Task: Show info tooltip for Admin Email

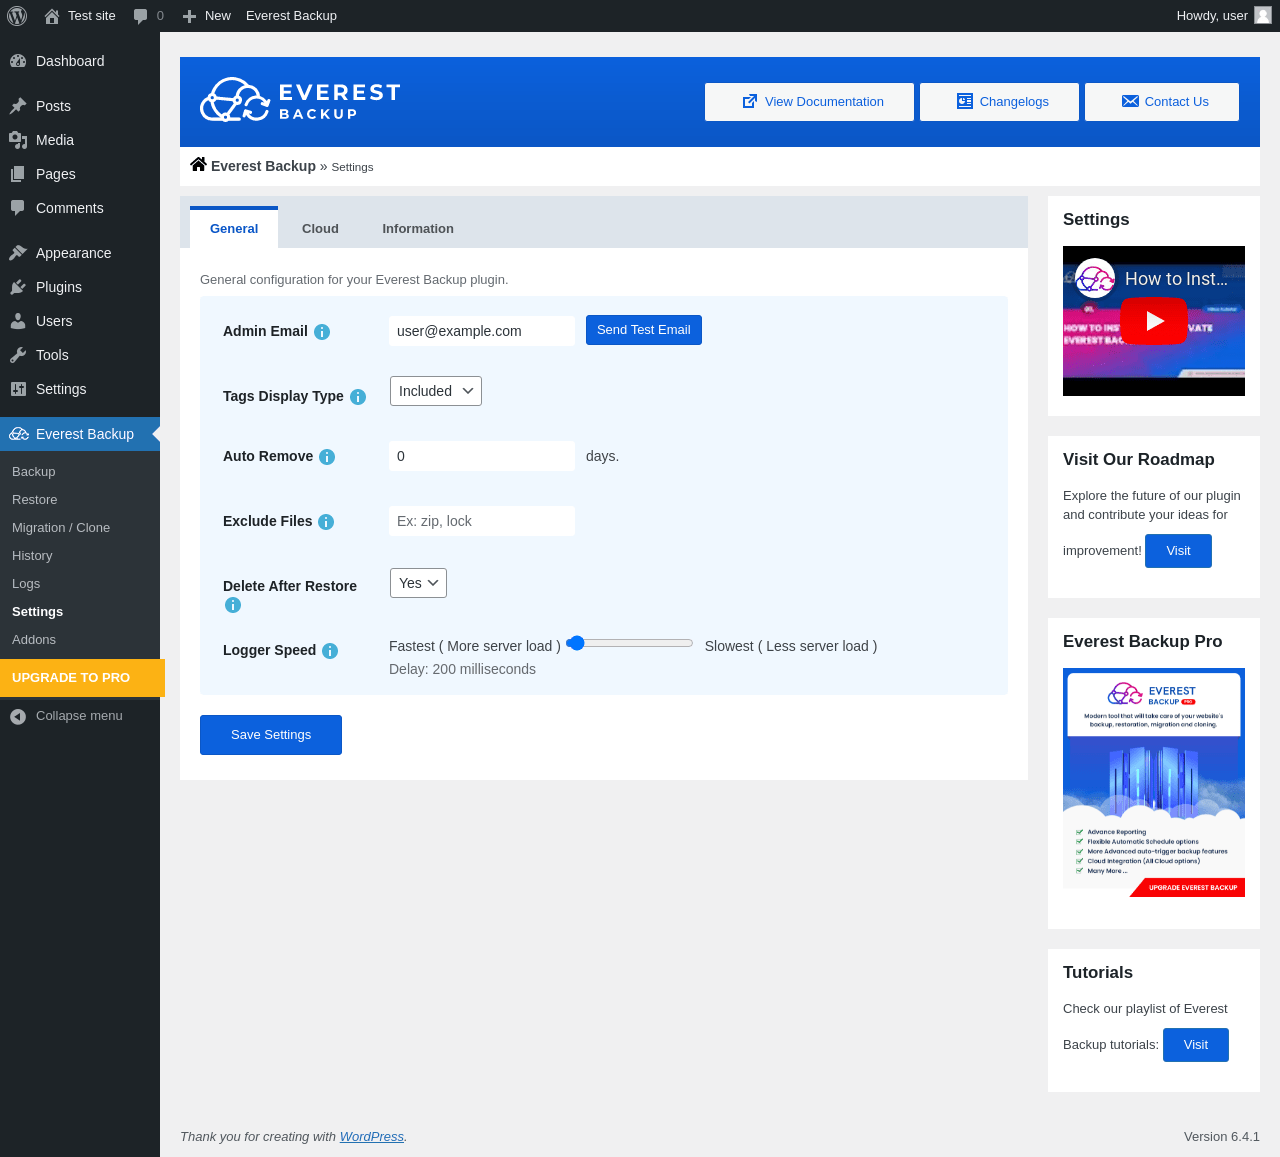Action: pyautogui.click(x=322, y=332)
